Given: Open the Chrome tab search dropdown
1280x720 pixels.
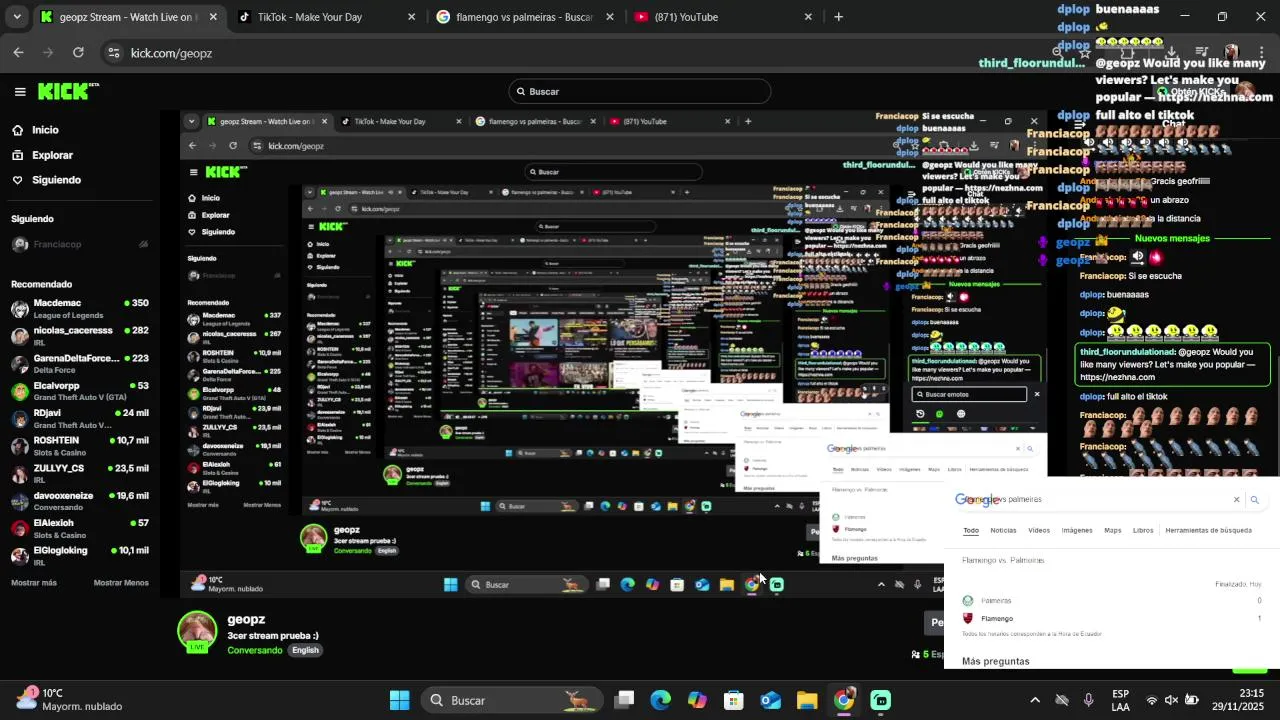Looking at the screenshot, I should point(16,17).
